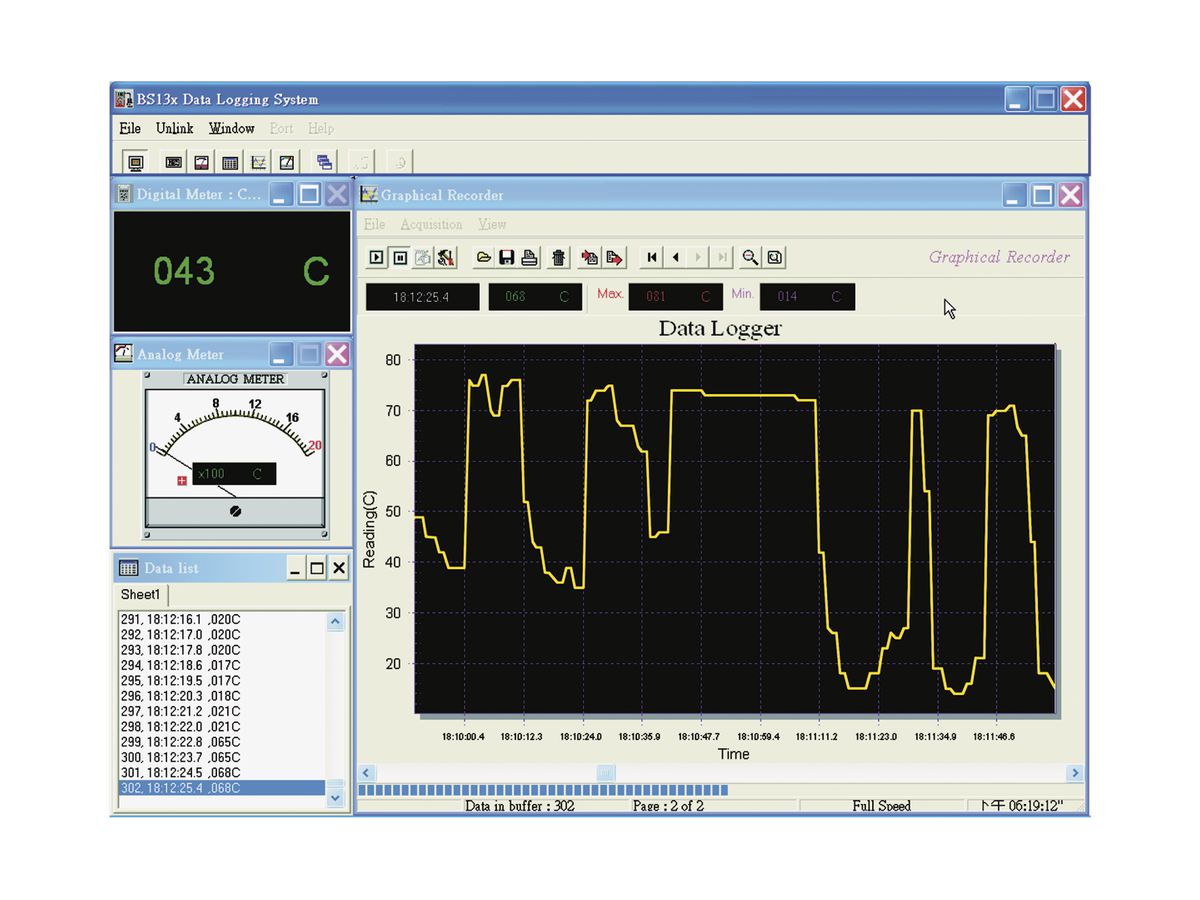Viewport: 1200px width, 900px height.
Task: Select data row 296, 18:12:20.3 ,018C
Action: (222, 696)
